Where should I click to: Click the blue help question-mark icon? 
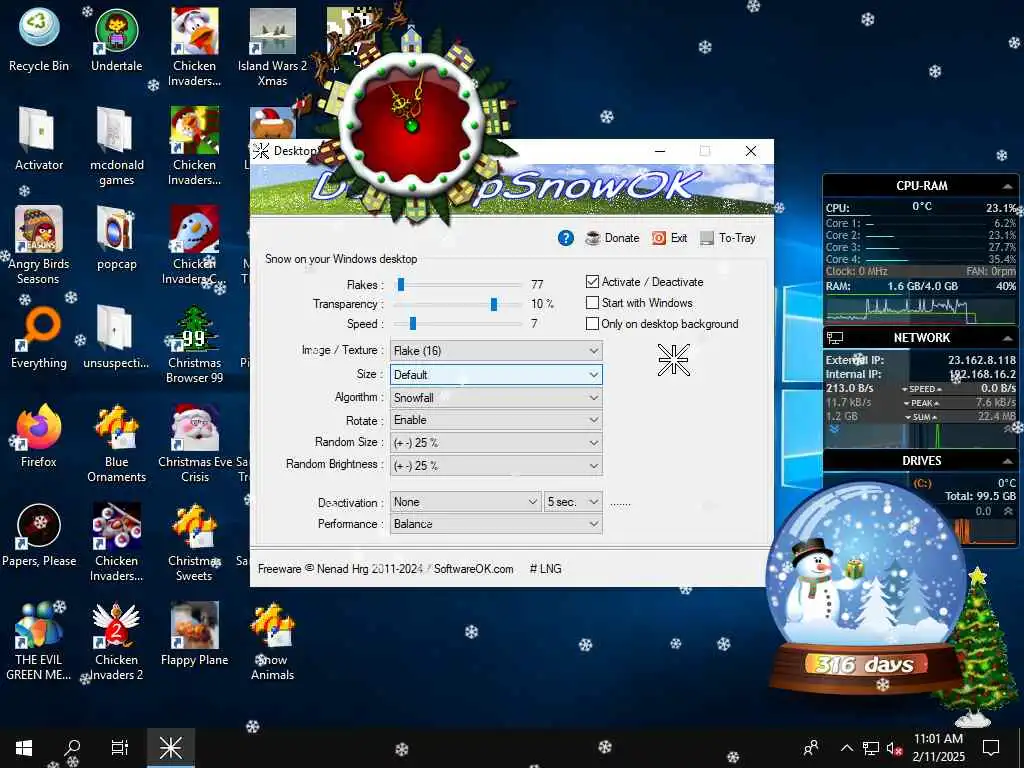(566, 238)
